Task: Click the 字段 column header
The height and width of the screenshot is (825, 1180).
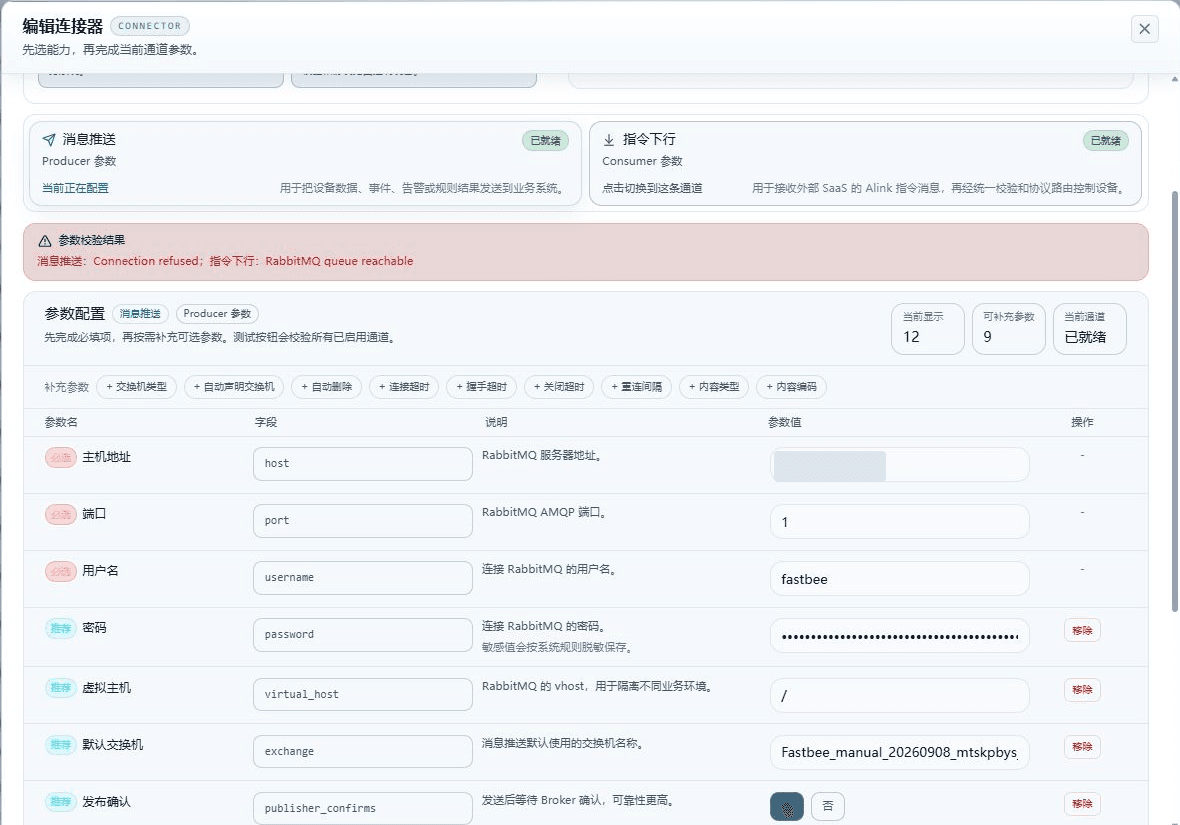Action: pos(266,422)
